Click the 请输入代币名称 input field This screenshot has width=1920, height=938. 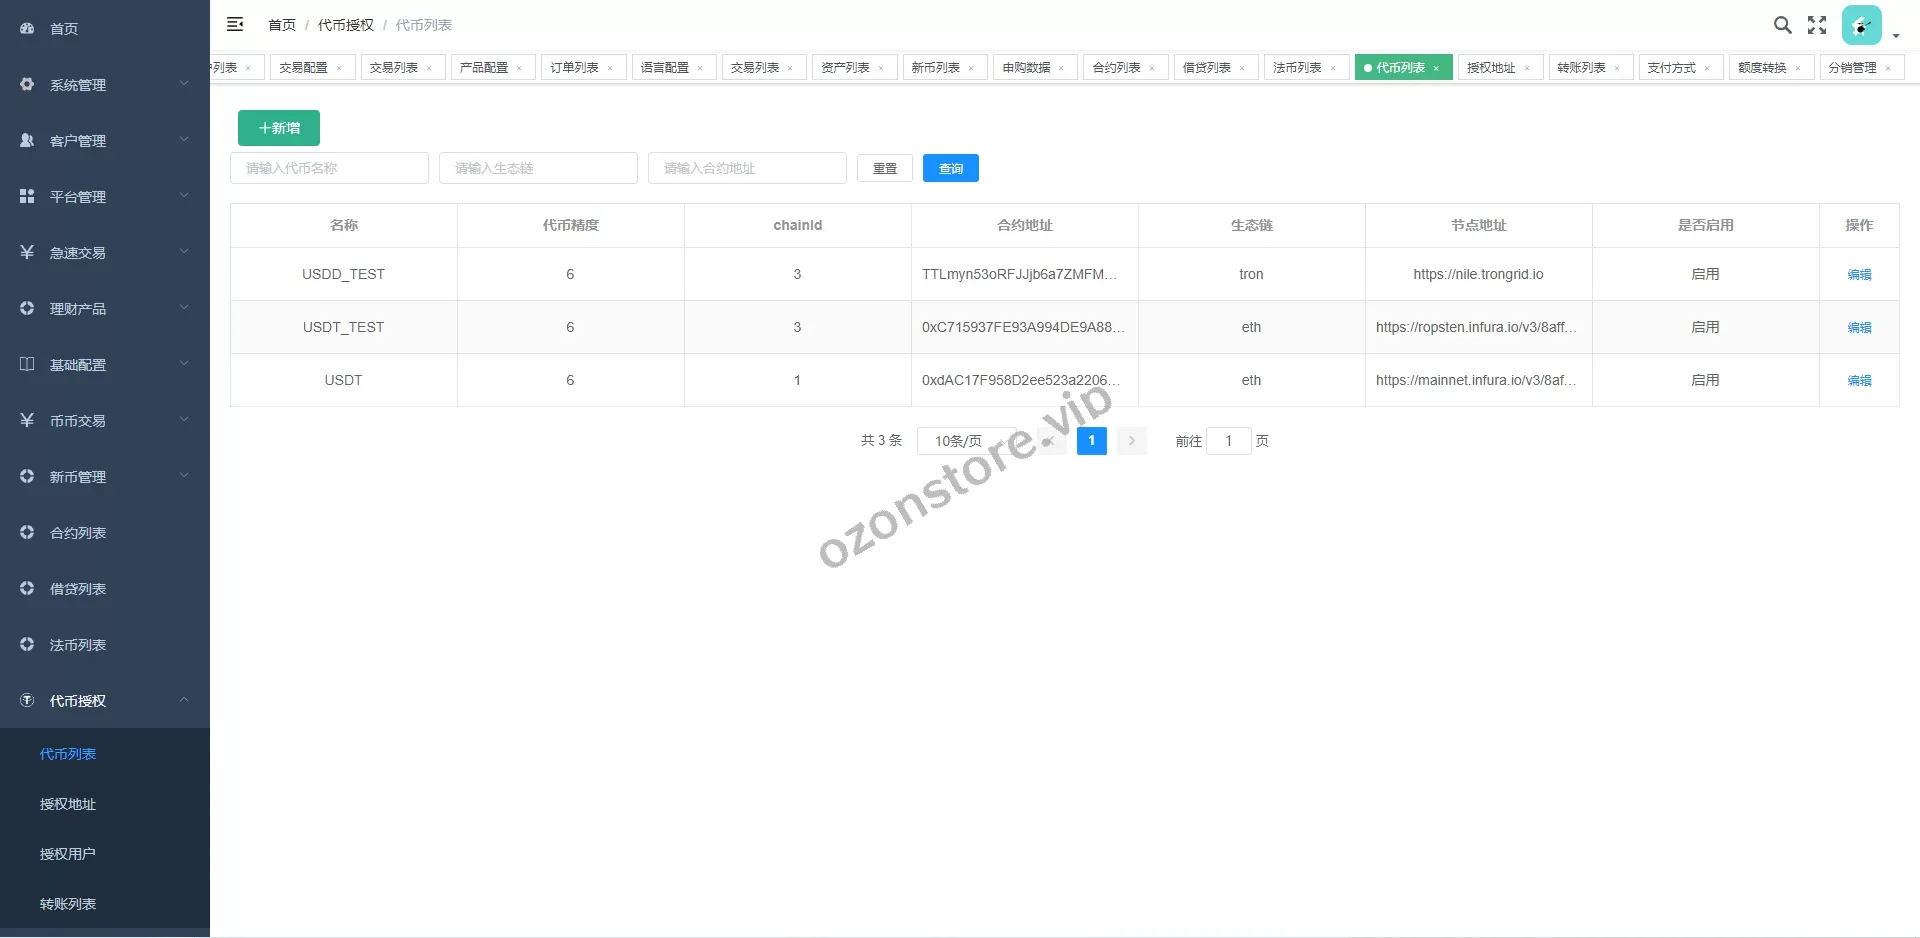click(329, 167)
